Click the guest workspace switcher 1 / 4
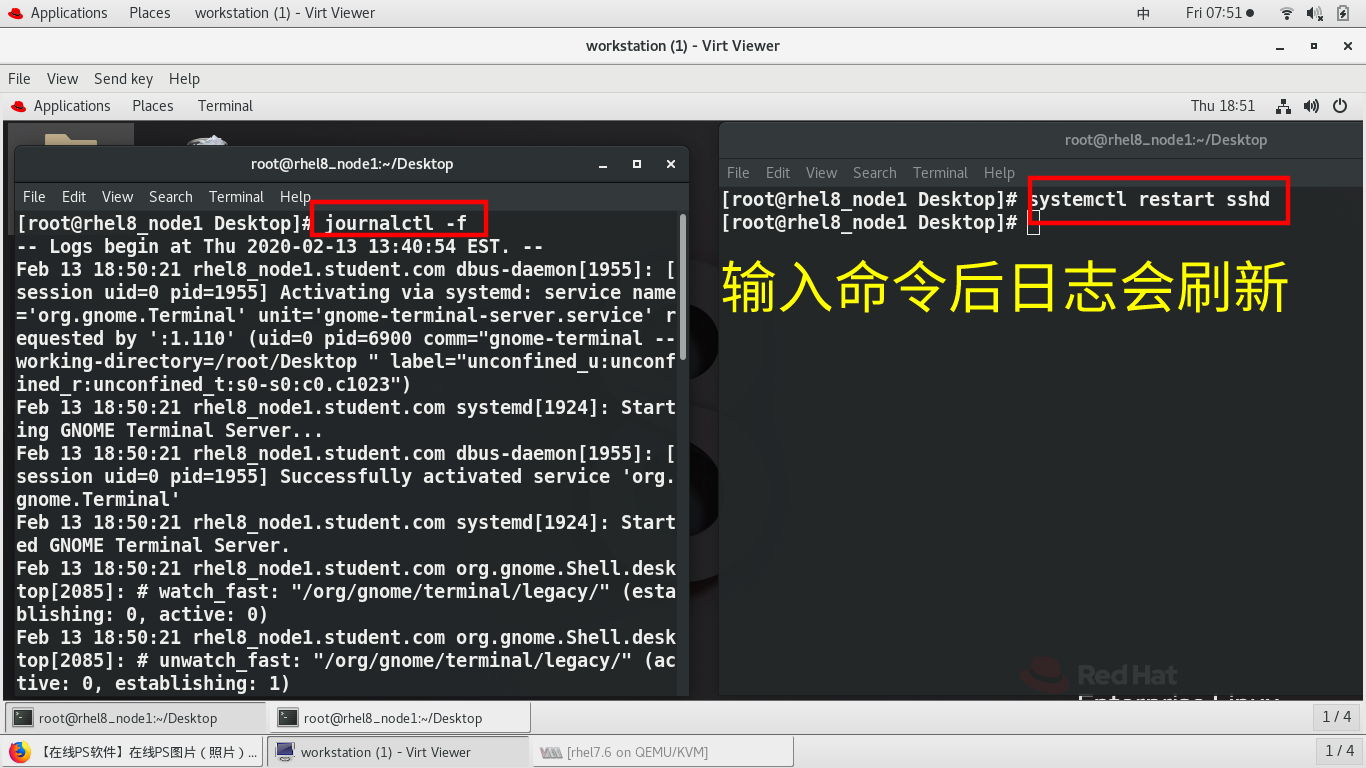 [1337, 717]
